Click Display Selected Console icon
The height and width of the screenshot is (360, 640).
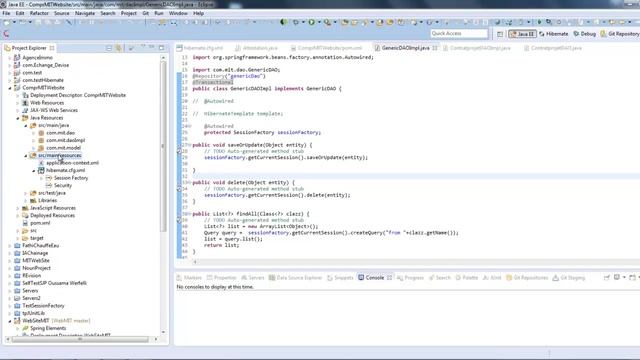617,278
